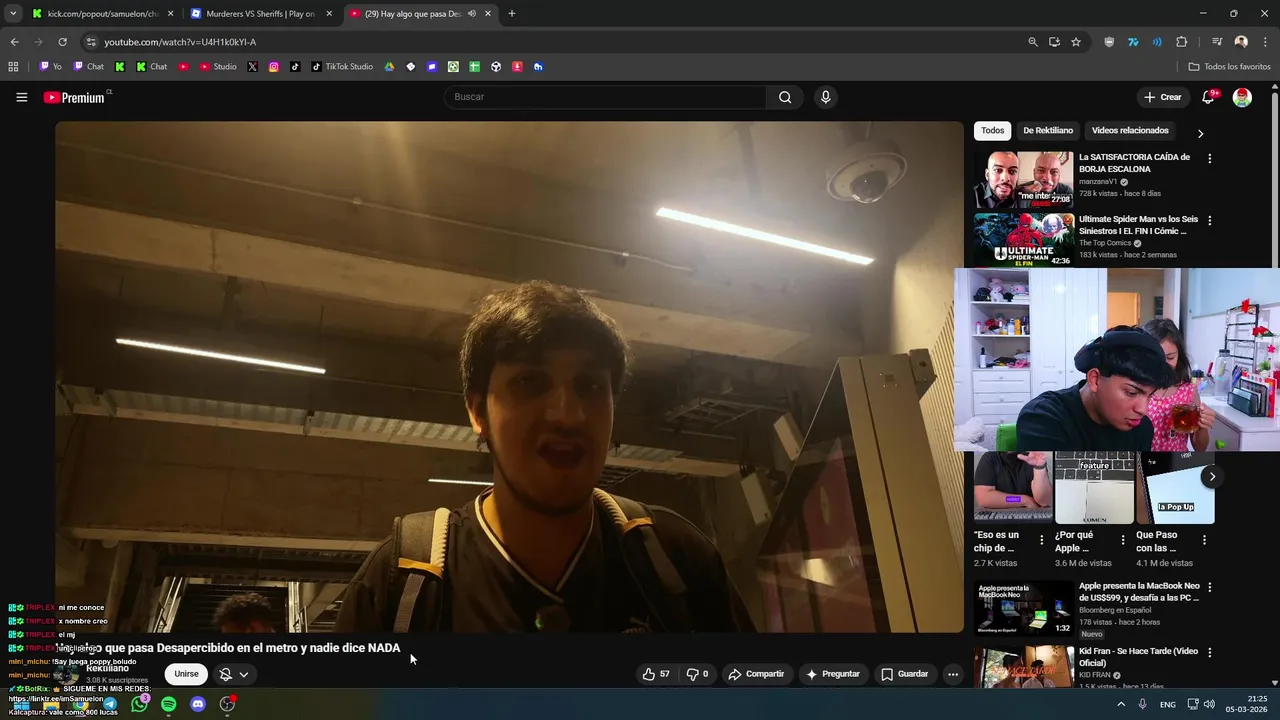Open options for MacBook Neo video
Image resolution: width=1280 pixels, height=720 pixels.
point(1209,587)
